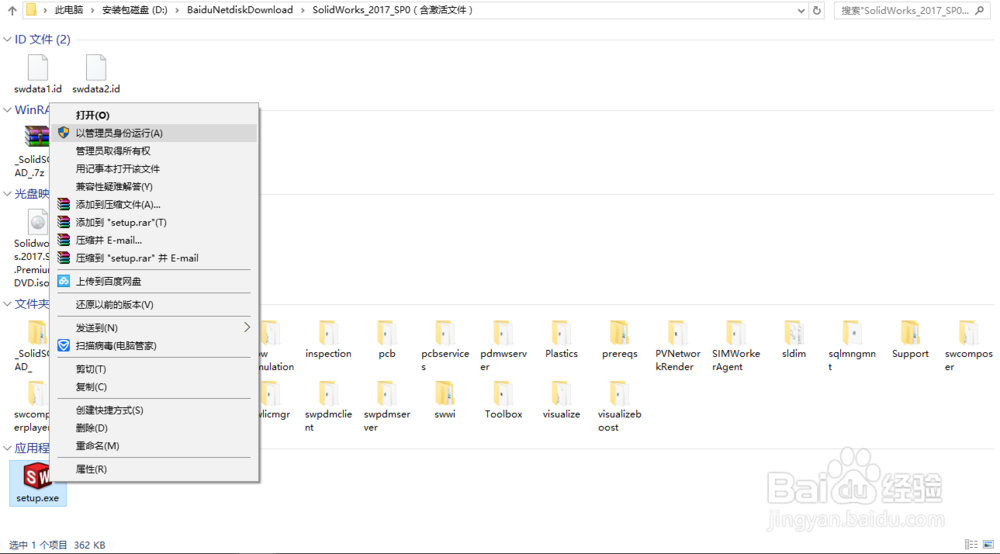Choose 还原以前的版本(V) menu entry
1000x554 pixels.
[x=154, y=305]
